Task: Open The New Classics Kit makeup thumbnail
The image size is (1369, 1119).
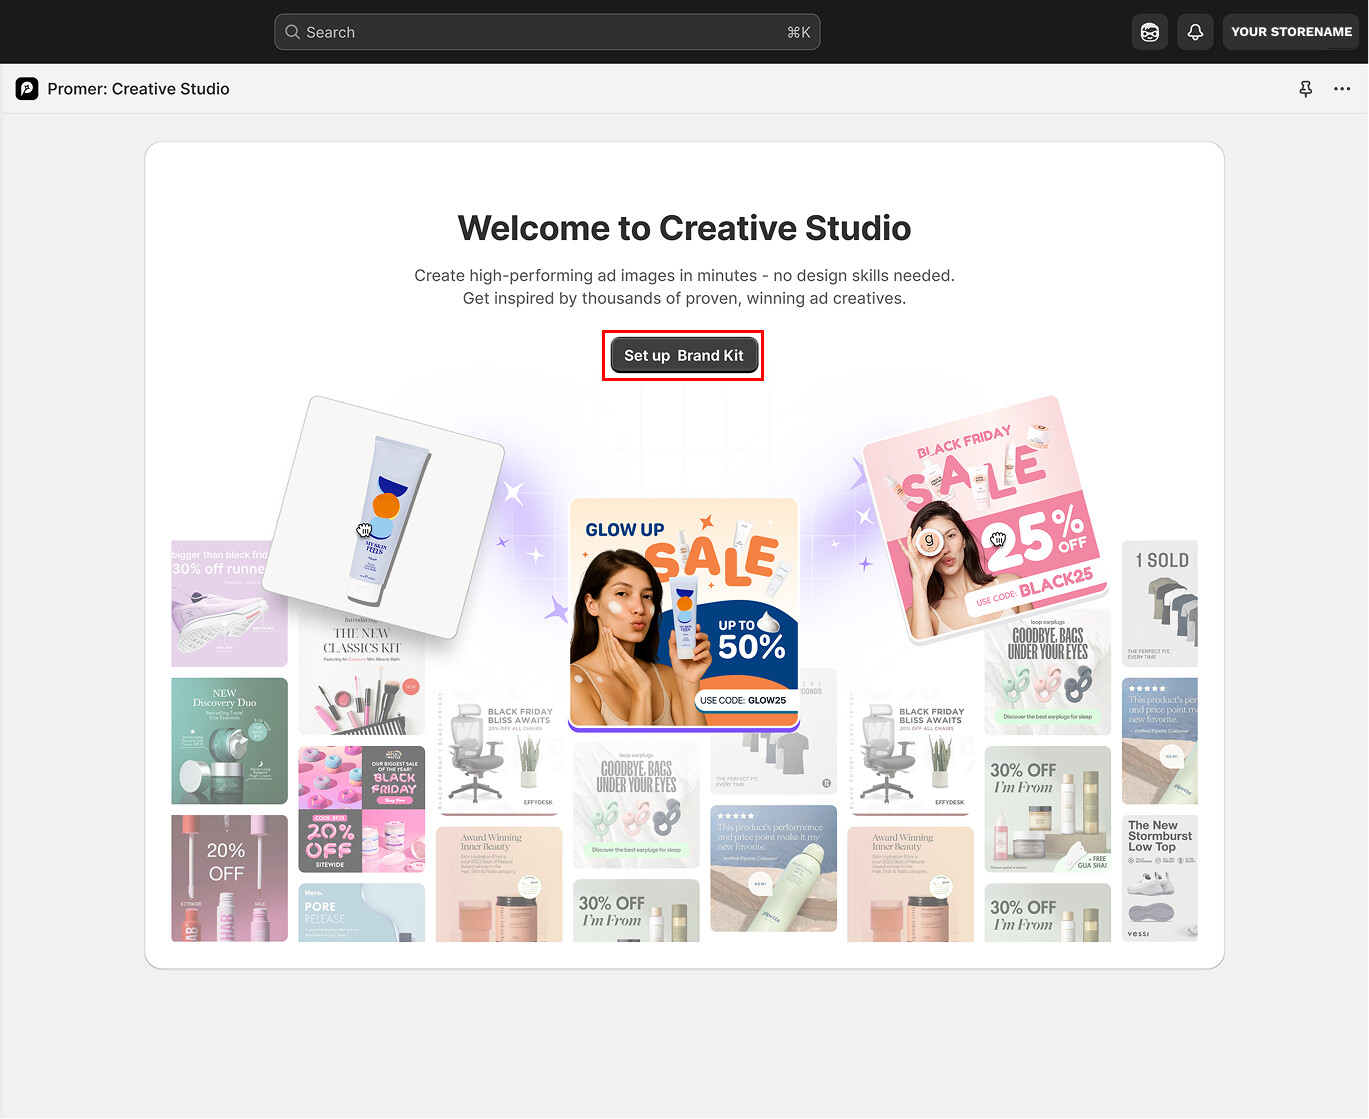Action: point(362,675)
